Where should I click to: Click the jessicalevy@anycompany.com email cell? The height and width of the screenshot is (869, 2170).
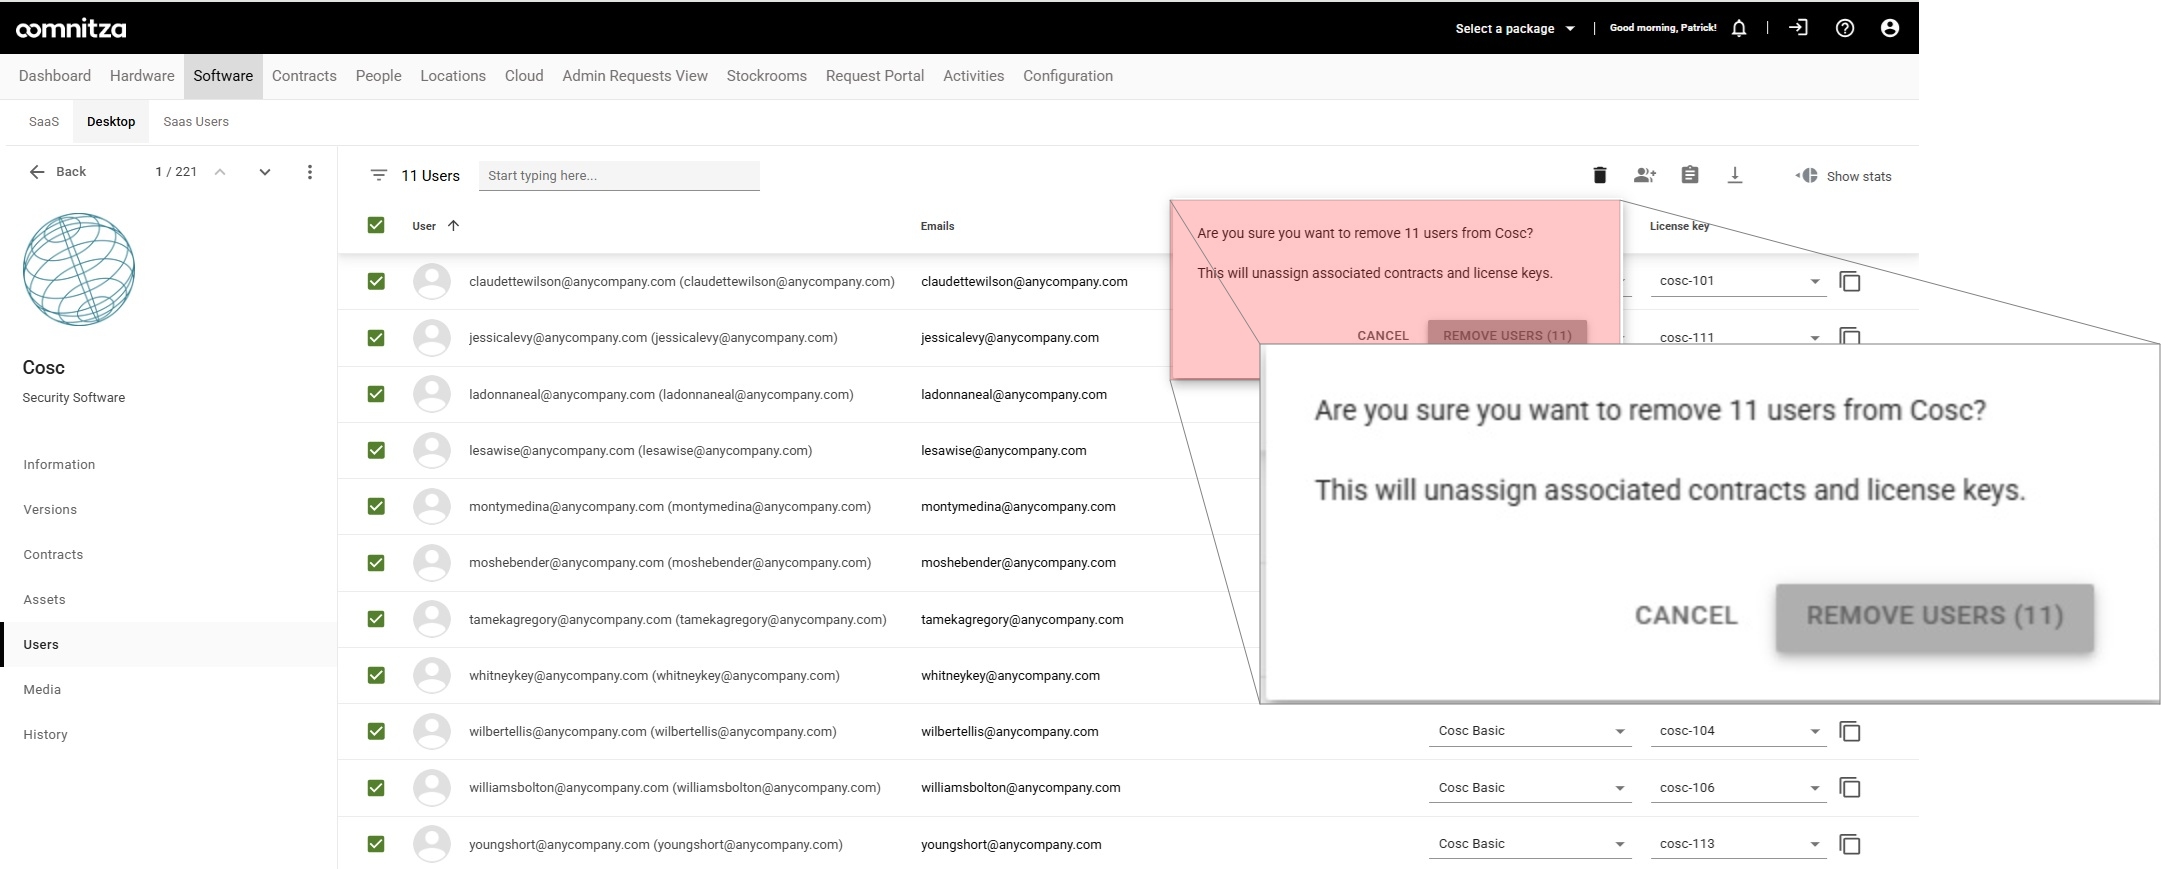pyautogui.click(x=1010, y=338)
